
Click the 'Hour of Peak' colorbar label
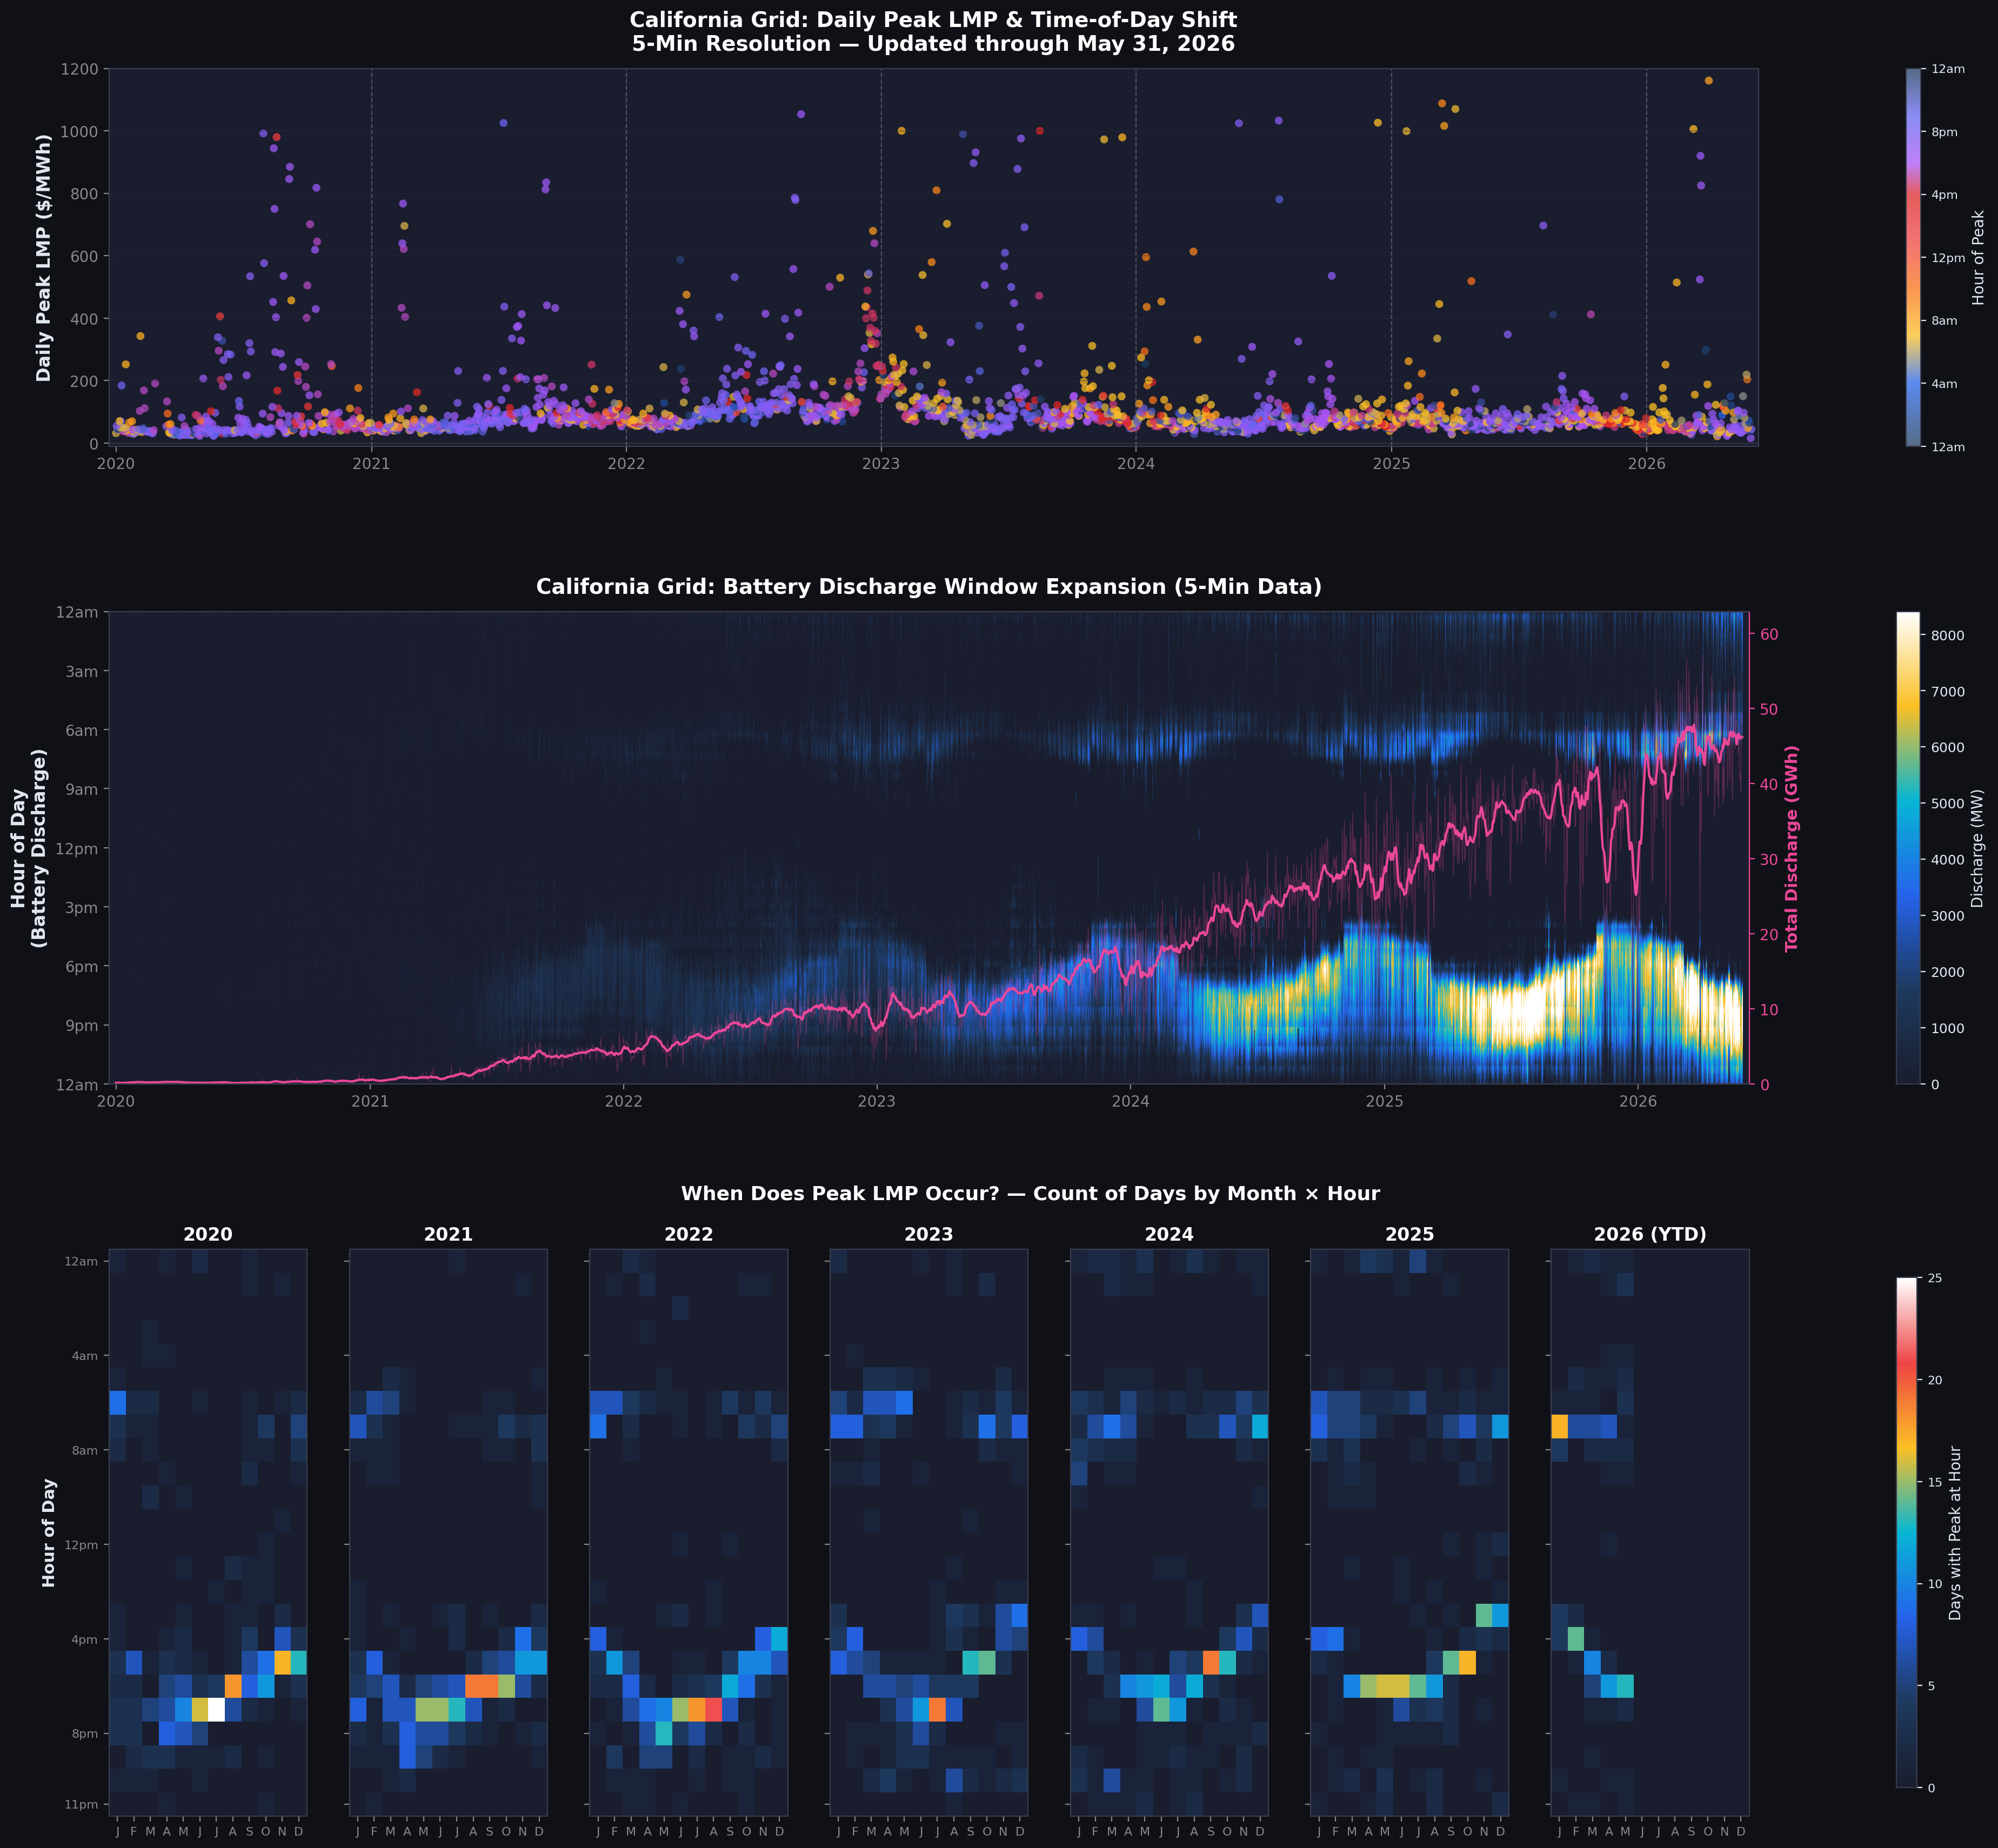[1978, 257]
